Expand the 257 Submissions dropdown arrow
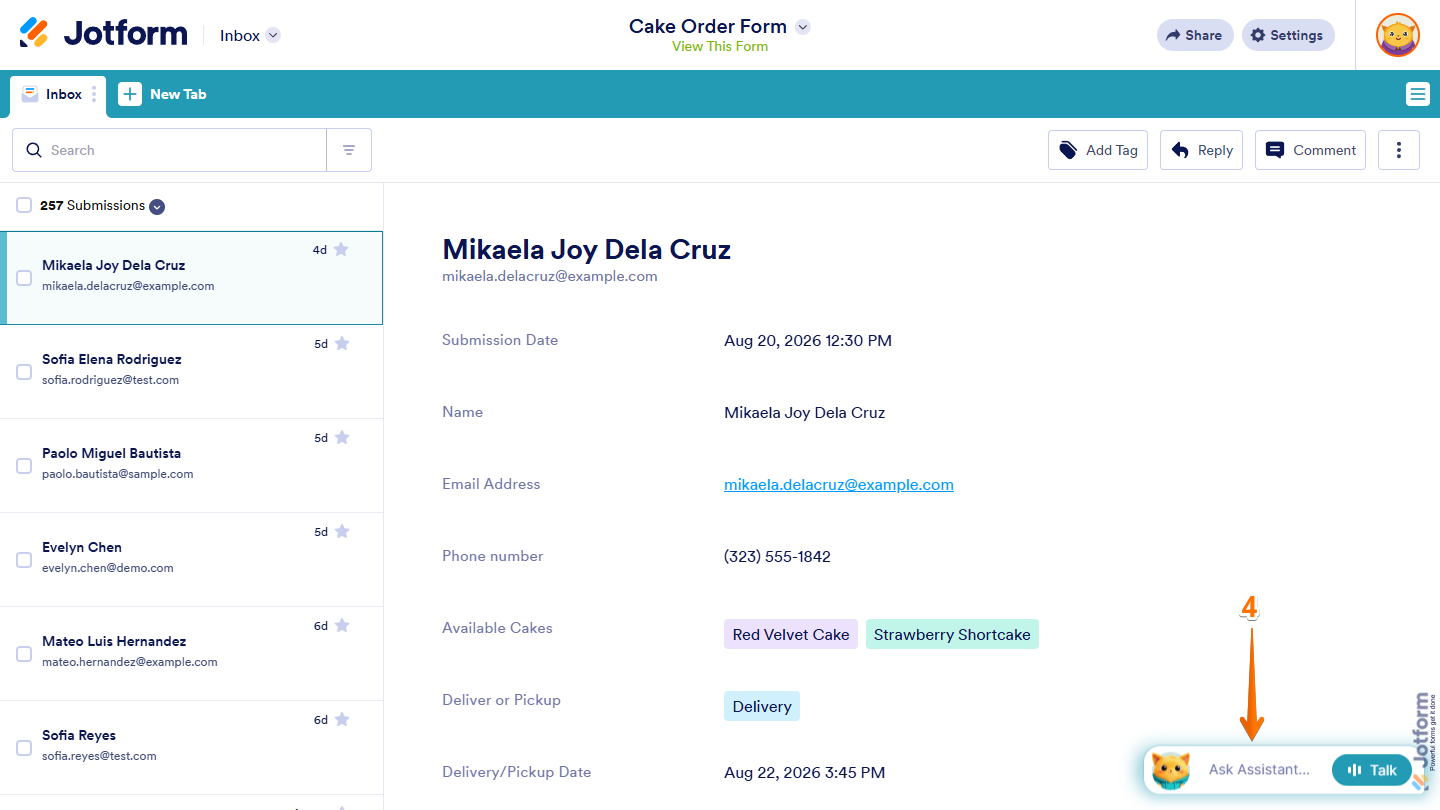This screenshot has width=1440, height=810. [x=157, y=206]
